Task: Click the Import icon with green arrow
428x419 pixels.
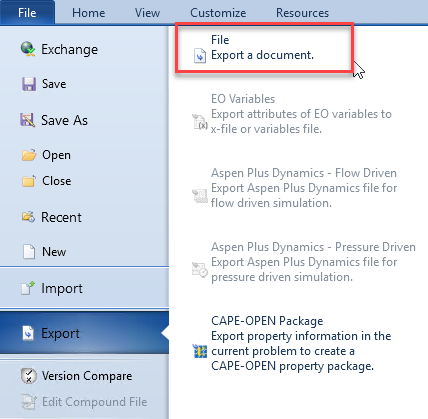Action: pyautogui.click(x=28, y=288)
